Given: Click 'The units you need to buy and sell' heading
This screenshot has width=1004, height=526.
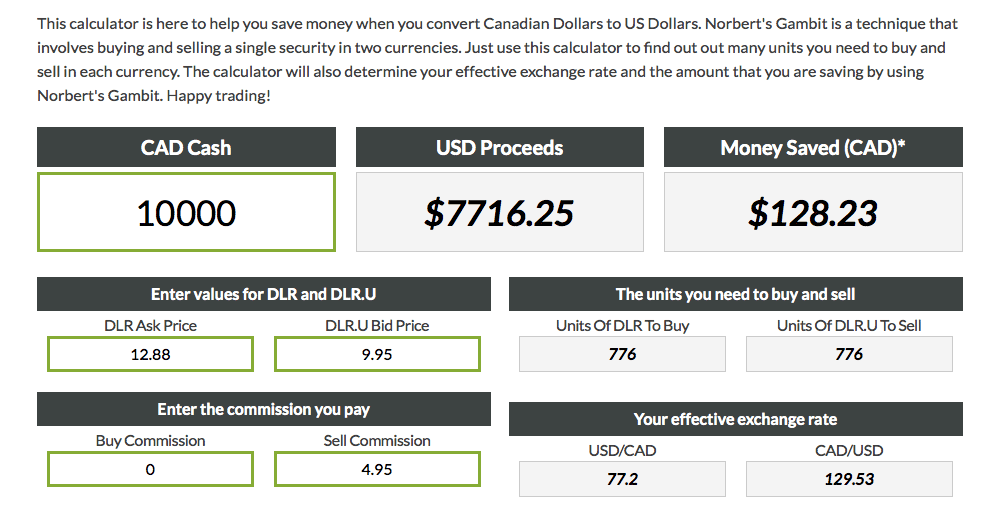Looking at the screenshot, I should pos(735,294).
